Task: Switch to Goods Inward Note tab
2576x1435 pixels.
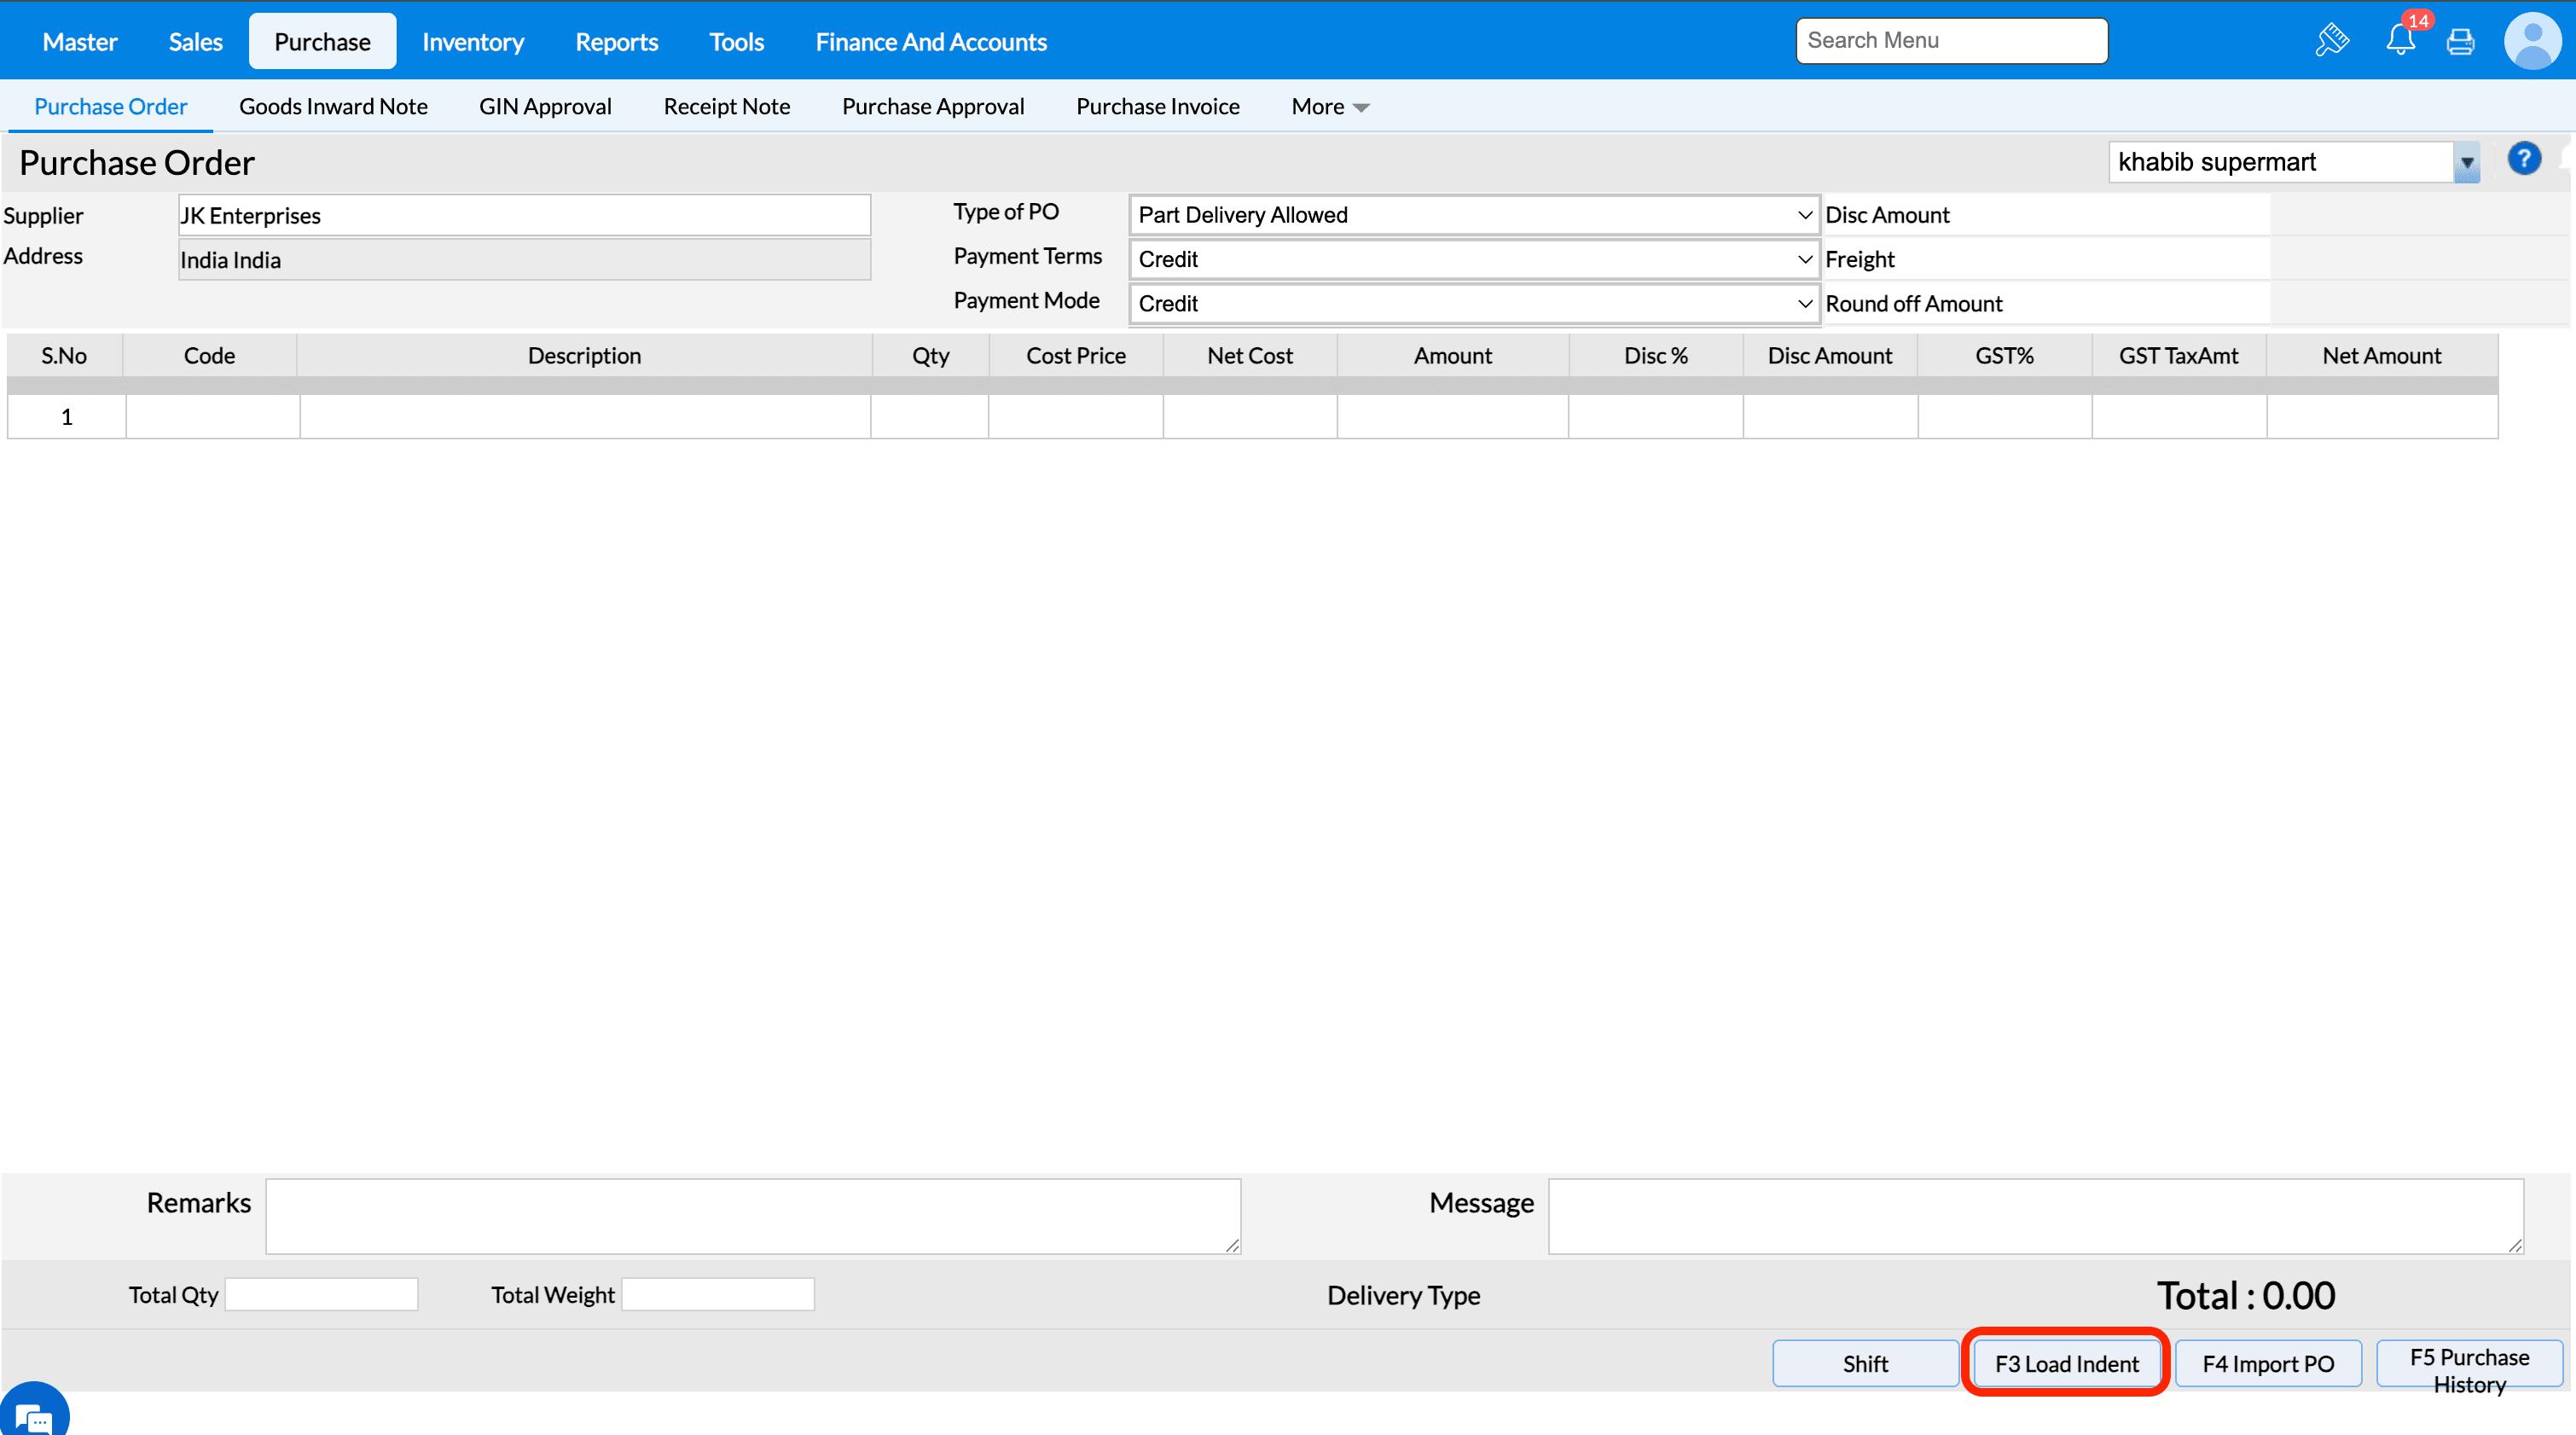Action: [333, 107]
